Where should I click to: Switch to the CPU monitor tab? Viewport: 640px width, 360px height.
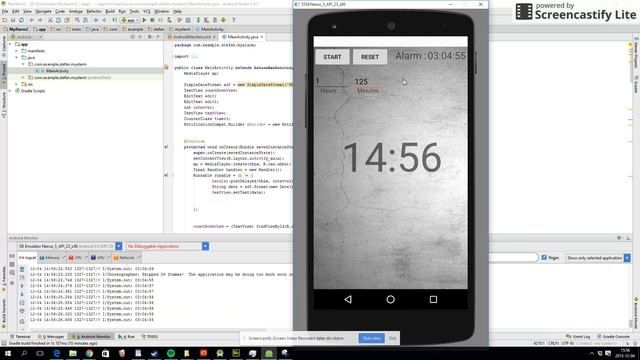point(77,258)
